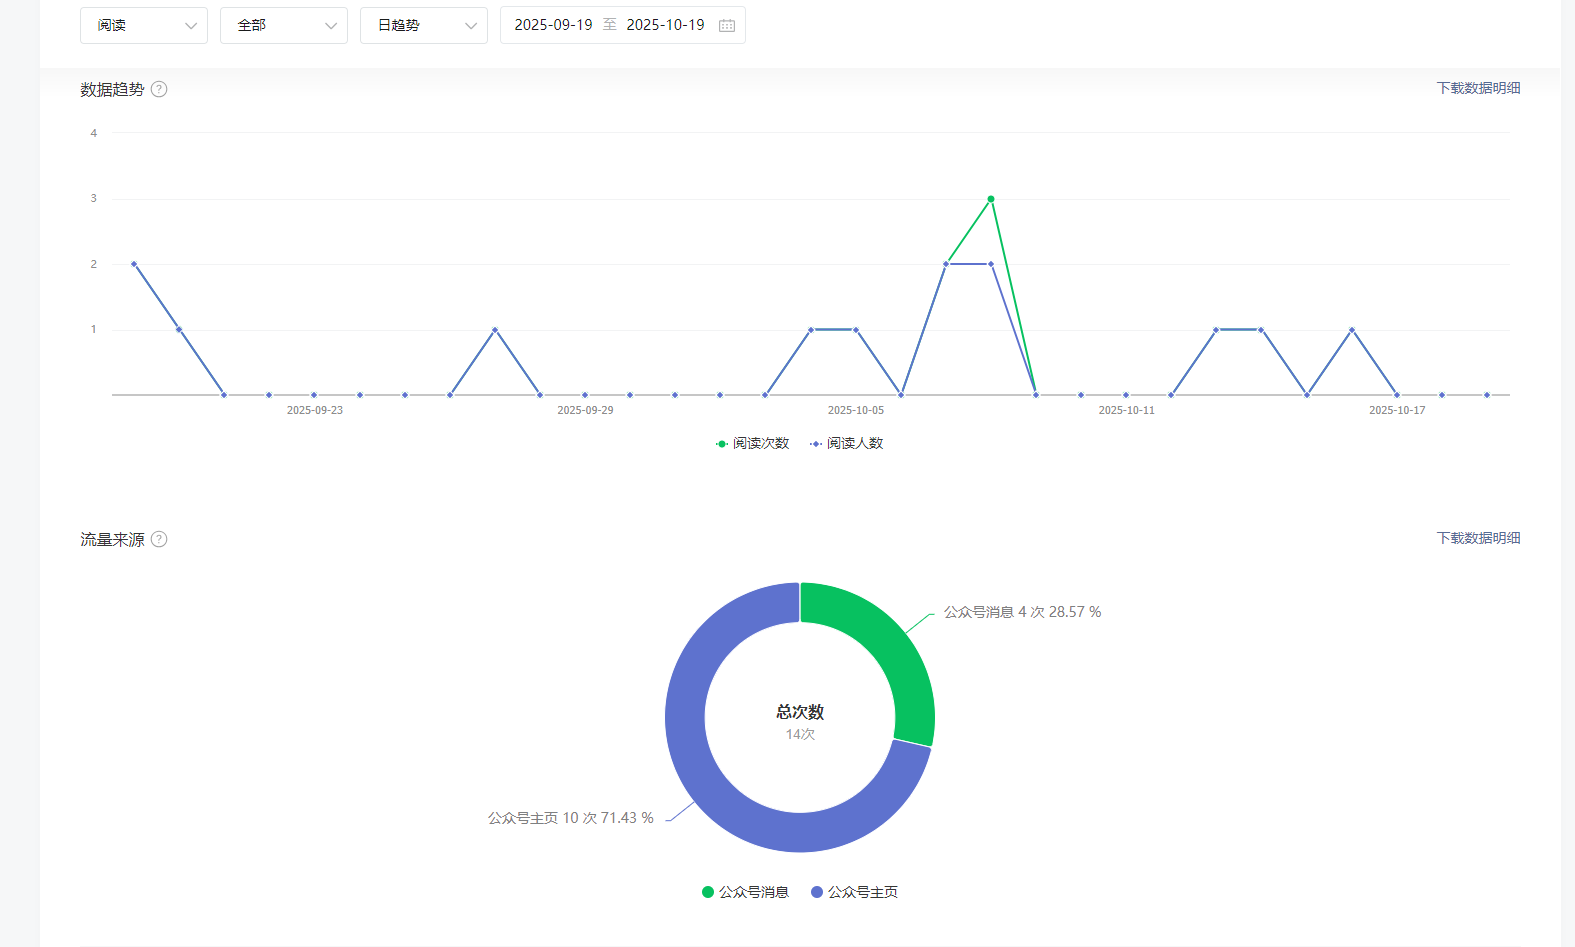Screen dimensions: 1575x947
Task: Click the first data point at value 2
Action: (134, 264)
